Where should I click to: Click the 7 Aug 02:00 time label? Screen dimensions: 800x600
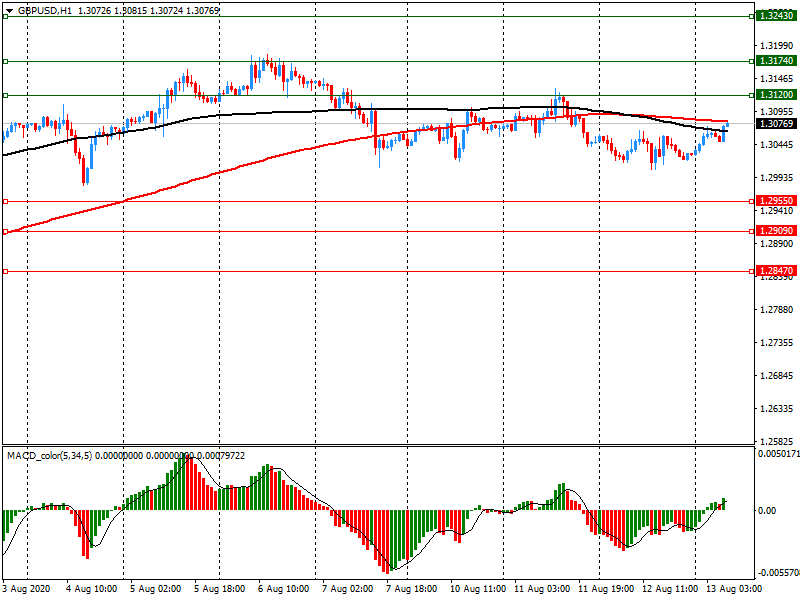tap(347, 589)
